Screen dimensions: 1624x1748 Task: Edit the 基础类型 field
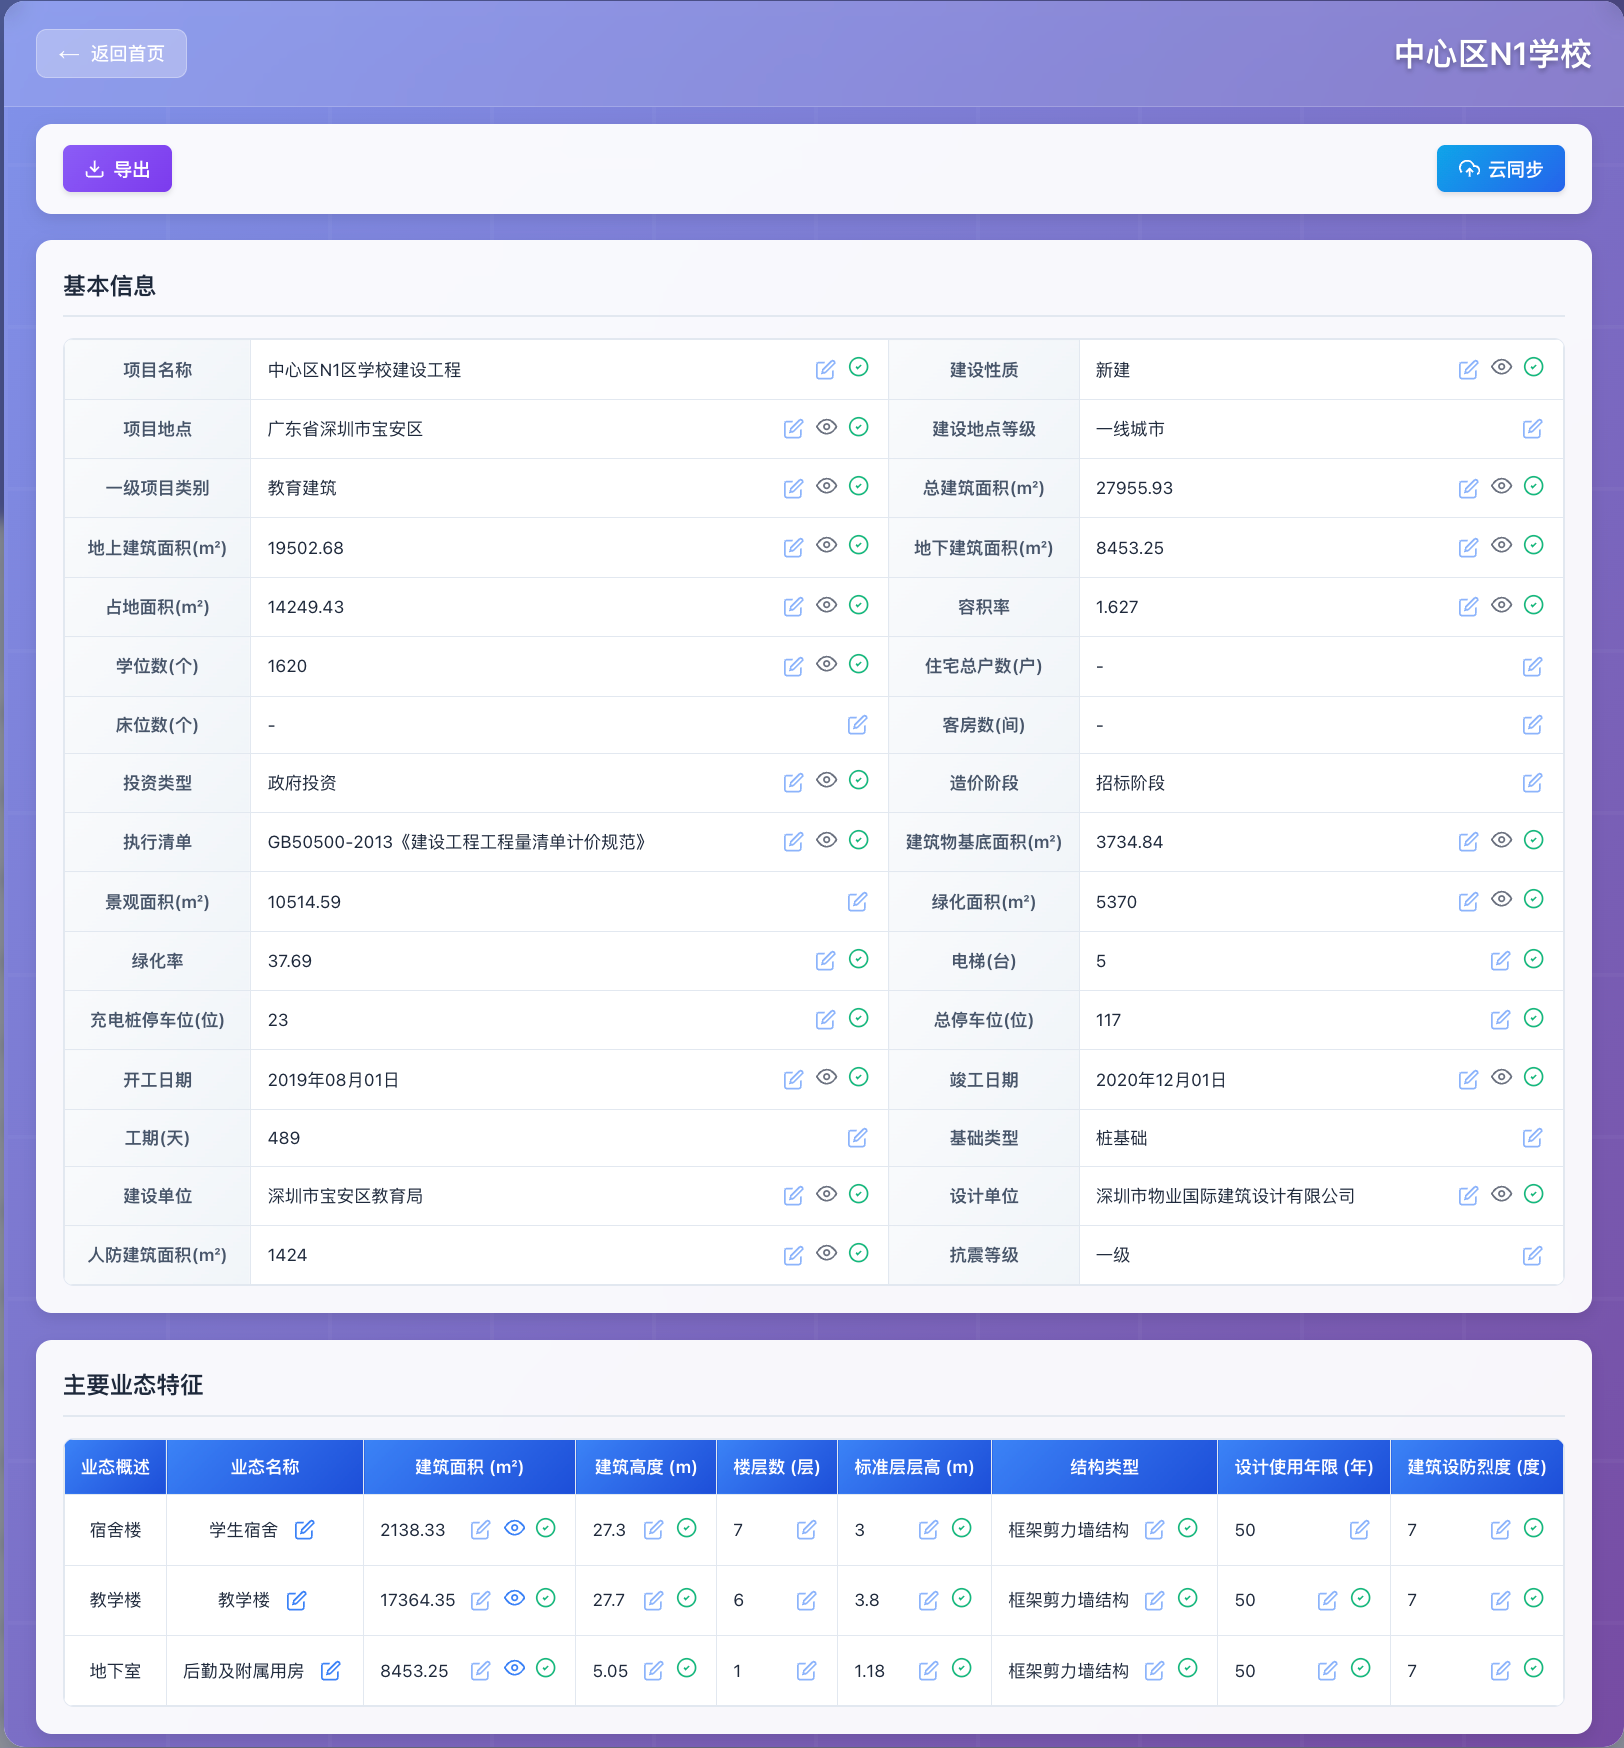pos(1532,1137)
